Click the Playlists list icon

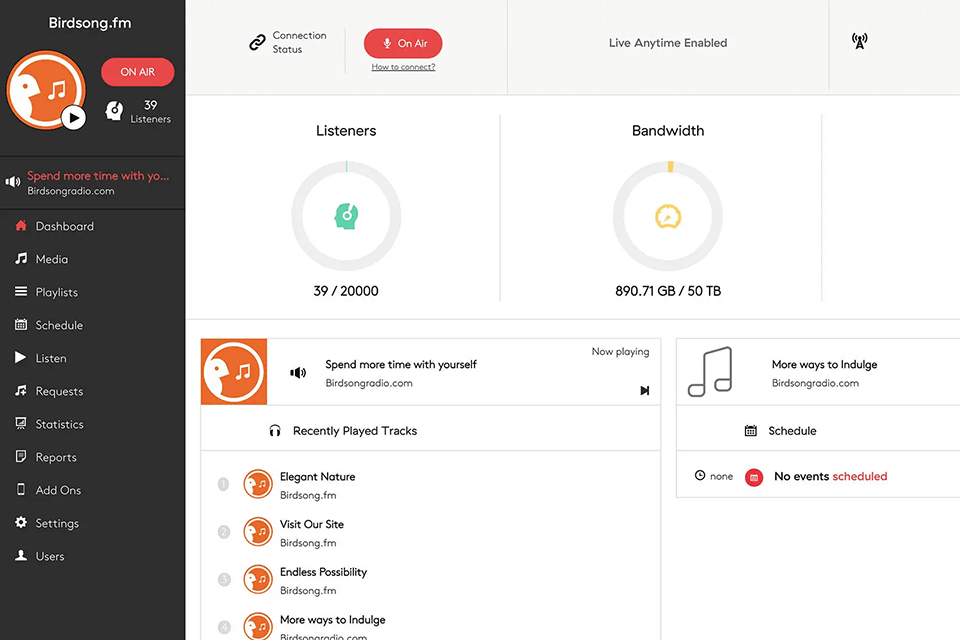click(21, 292)
